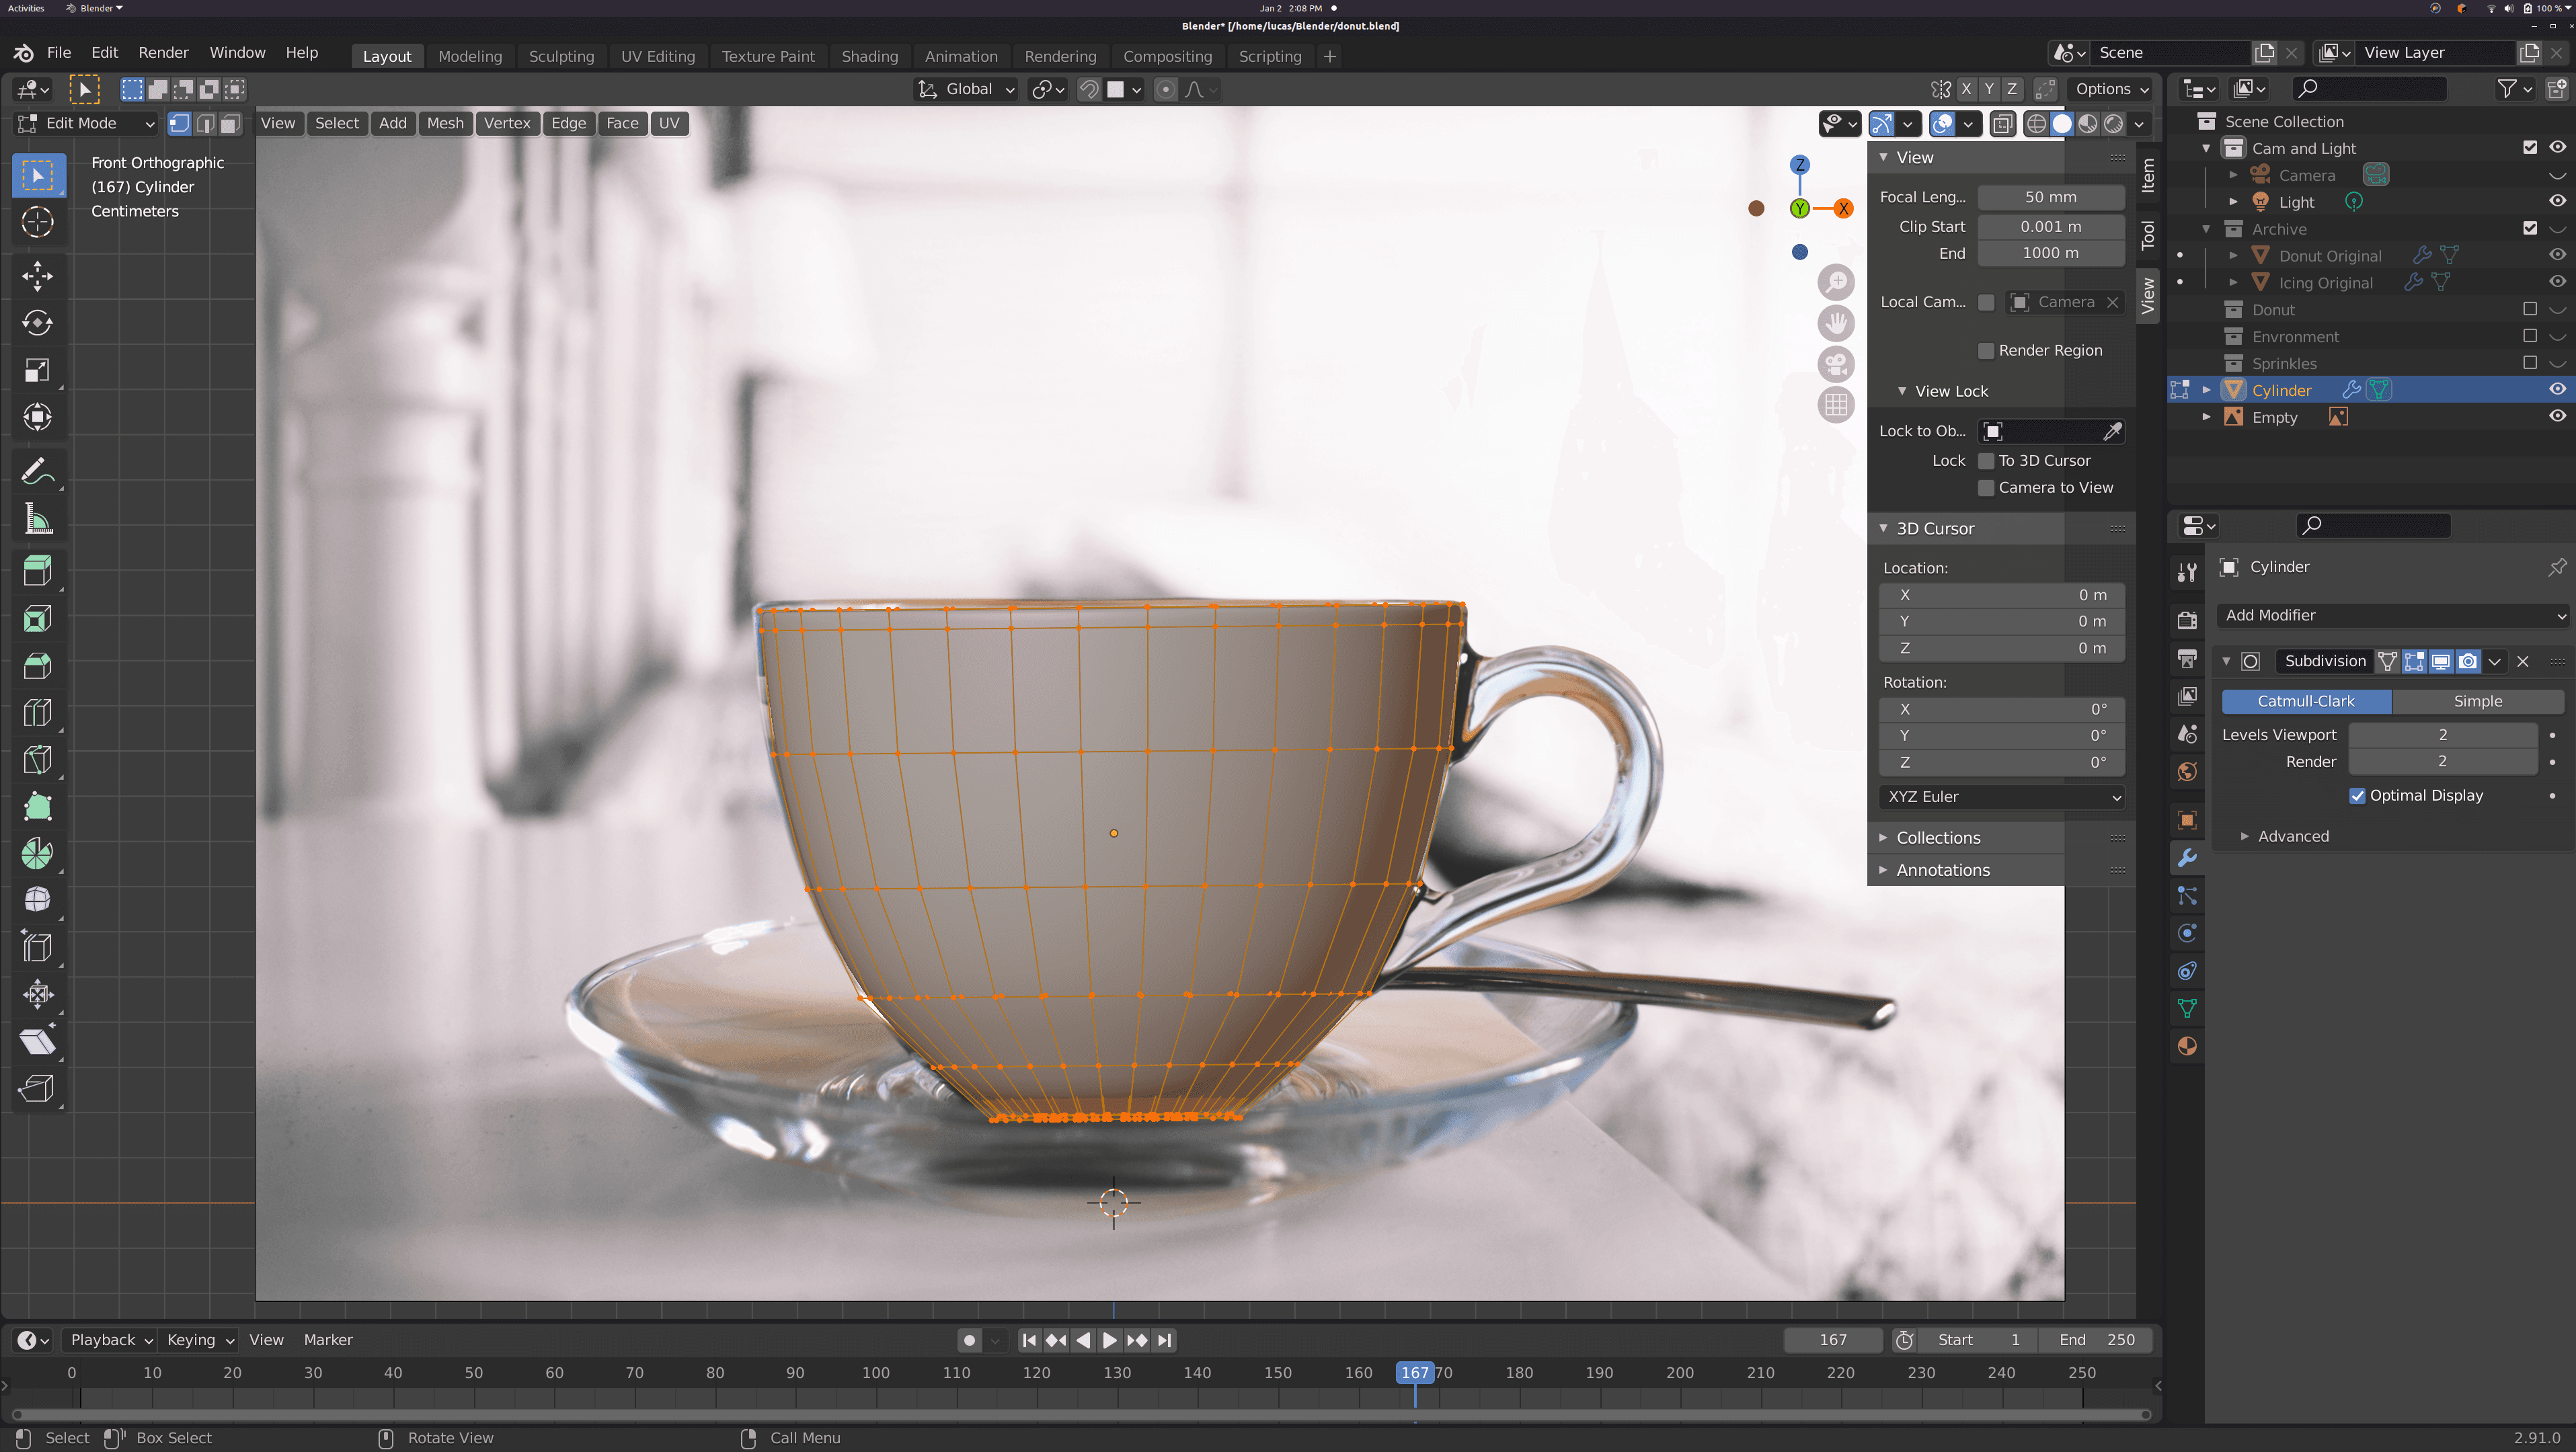2576x1452 pixels.
Task: Open the Add Modifier selector
Action: (x=2392, y=615)
